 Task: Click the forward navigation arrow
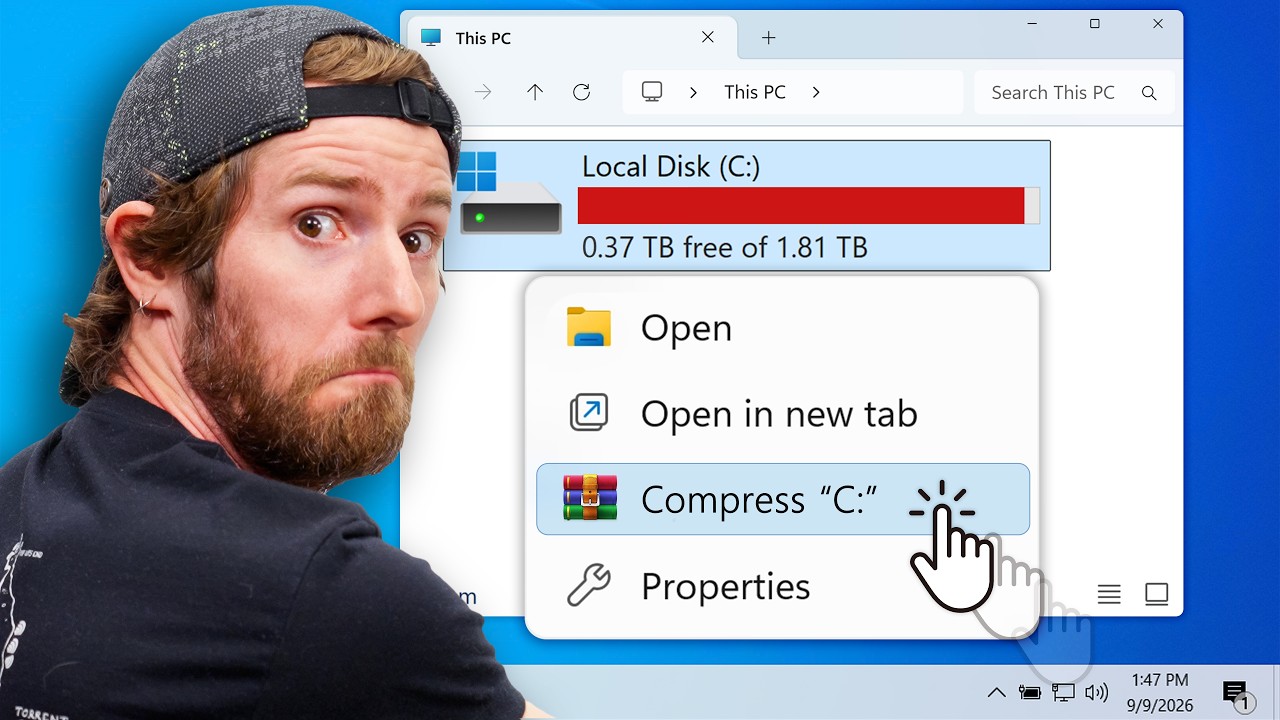pos(483,92)
